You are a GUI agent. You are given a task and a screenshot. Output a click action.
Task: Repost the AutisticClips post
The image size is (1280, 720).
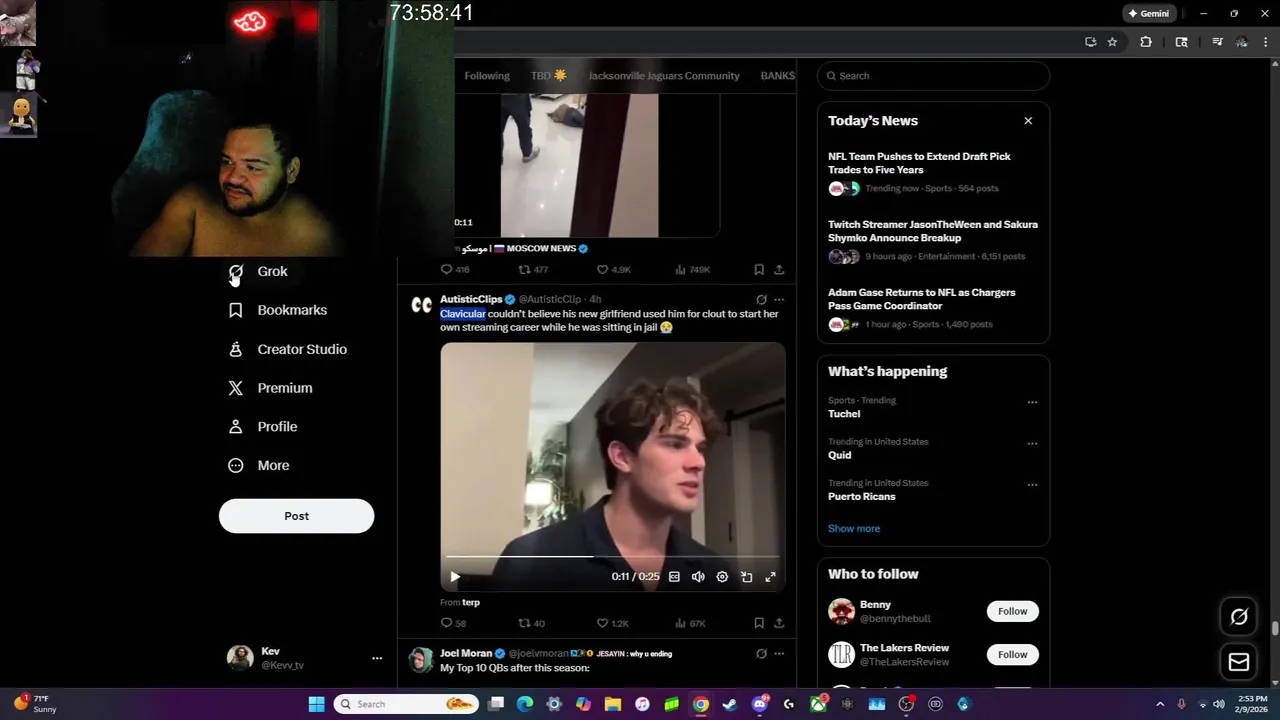531,623
